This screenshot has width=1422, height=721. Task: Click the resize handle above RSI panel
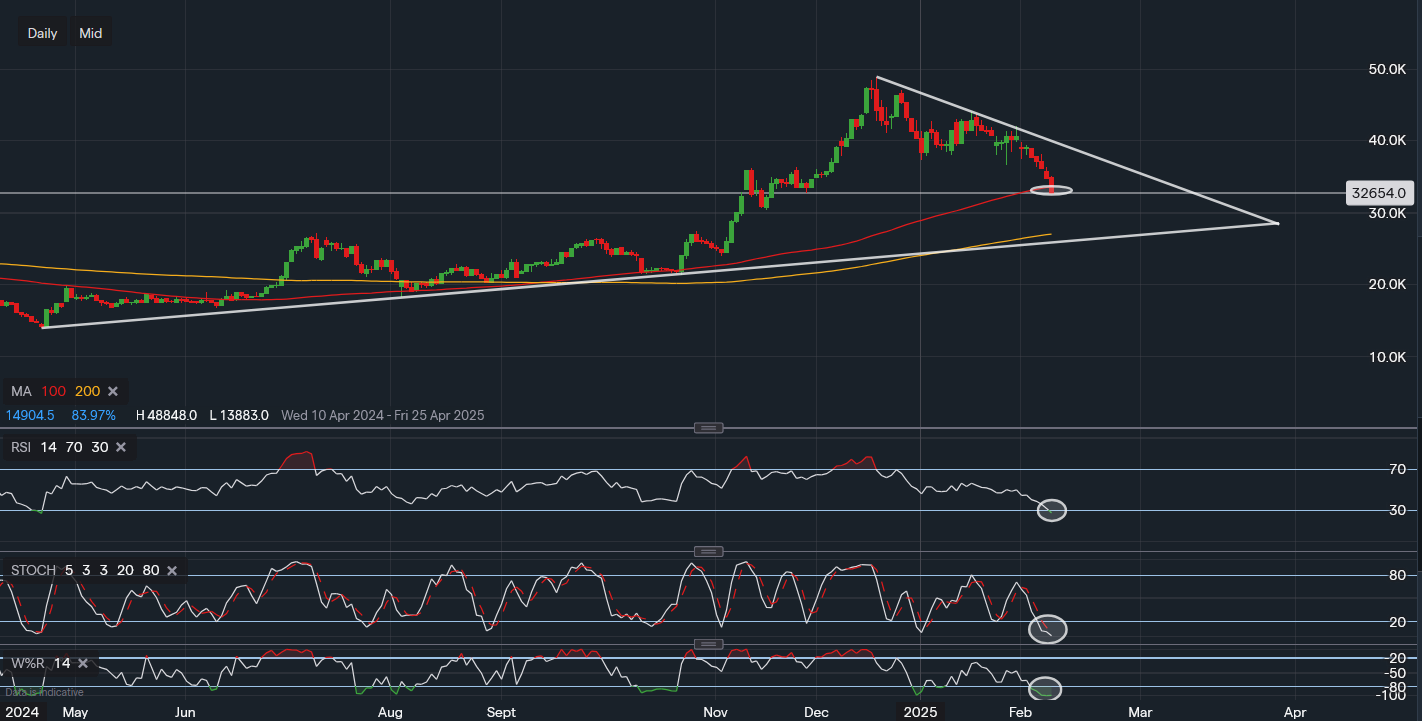pyautogui.click(x=708, y=428)
